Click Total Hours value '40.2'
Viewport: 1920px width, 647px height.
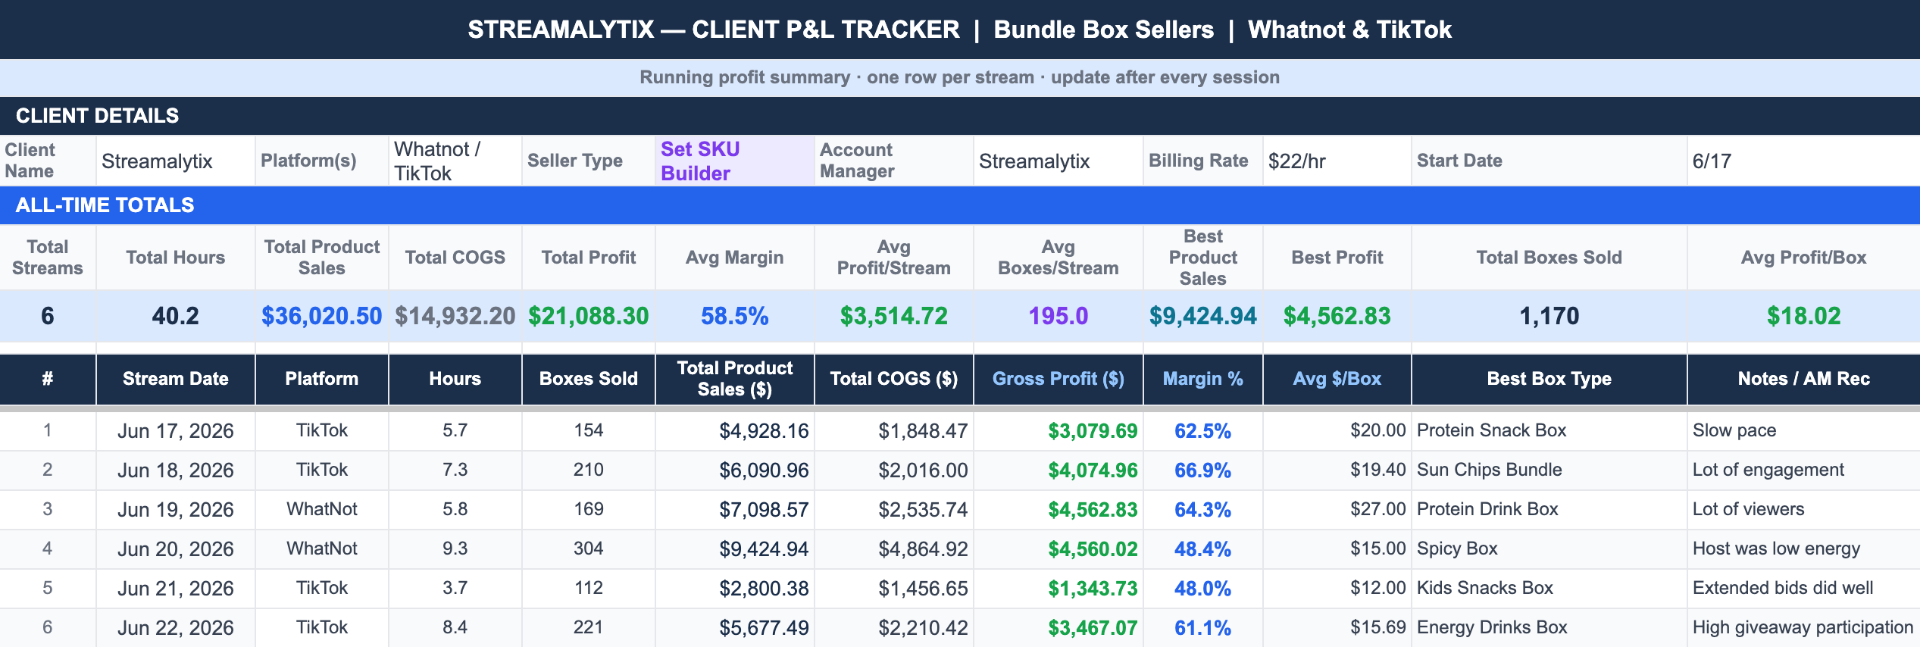pyautogui.click(x=175, y=316)
